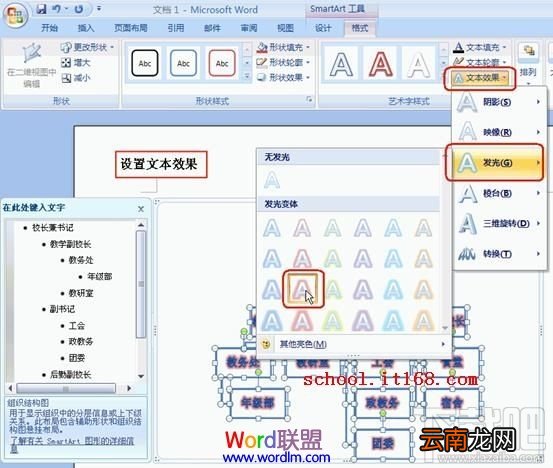Open 页面布局 ribbon tab

[x=130, y=28]
